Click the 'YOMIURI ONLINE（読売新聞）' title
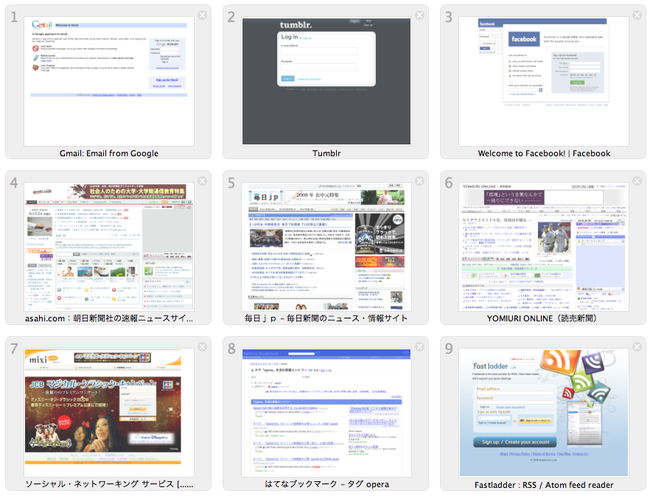Screen dimensions: 650x496 click(542, 319)
